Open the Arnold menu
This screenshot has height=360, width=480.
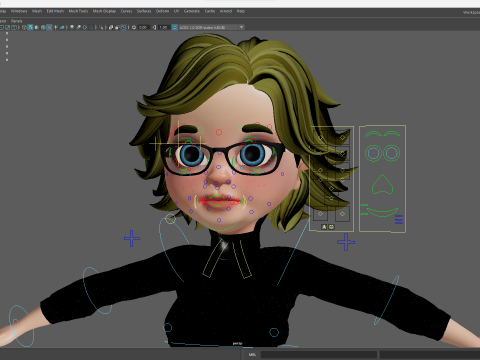click(x=226, y=11)
